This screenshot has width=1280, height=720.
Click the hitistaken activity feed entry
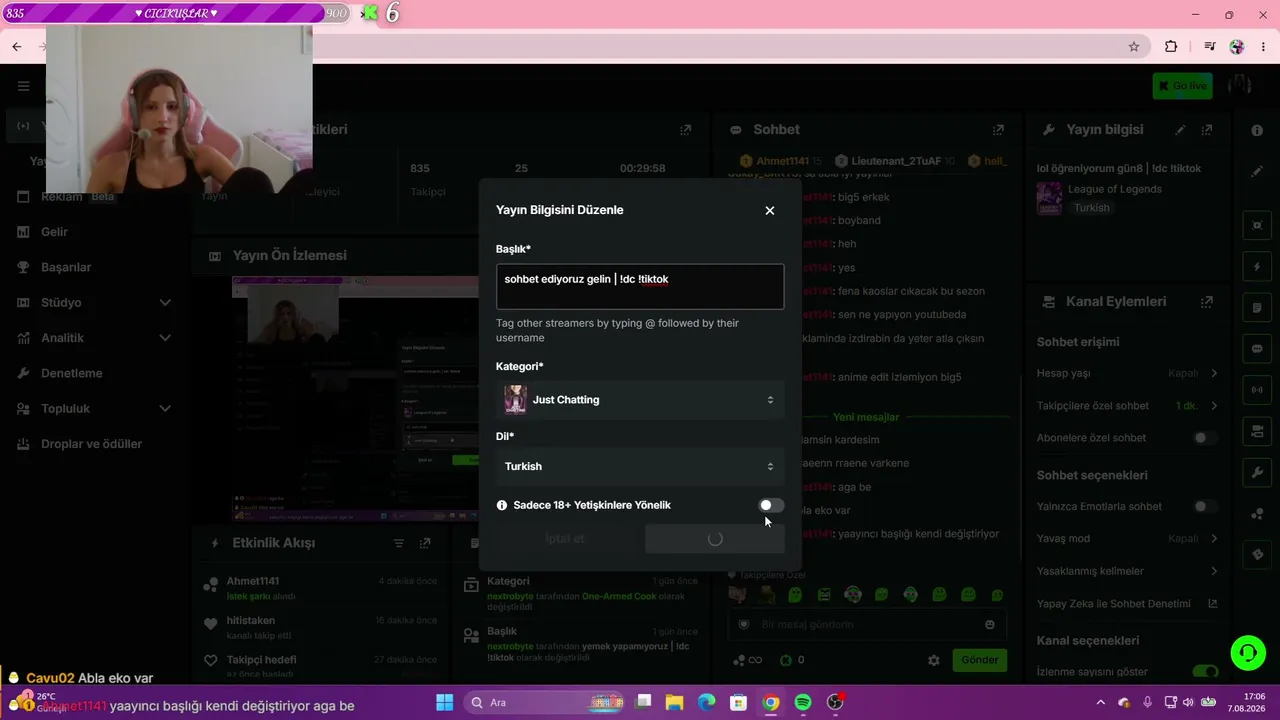tap(320, 627)
